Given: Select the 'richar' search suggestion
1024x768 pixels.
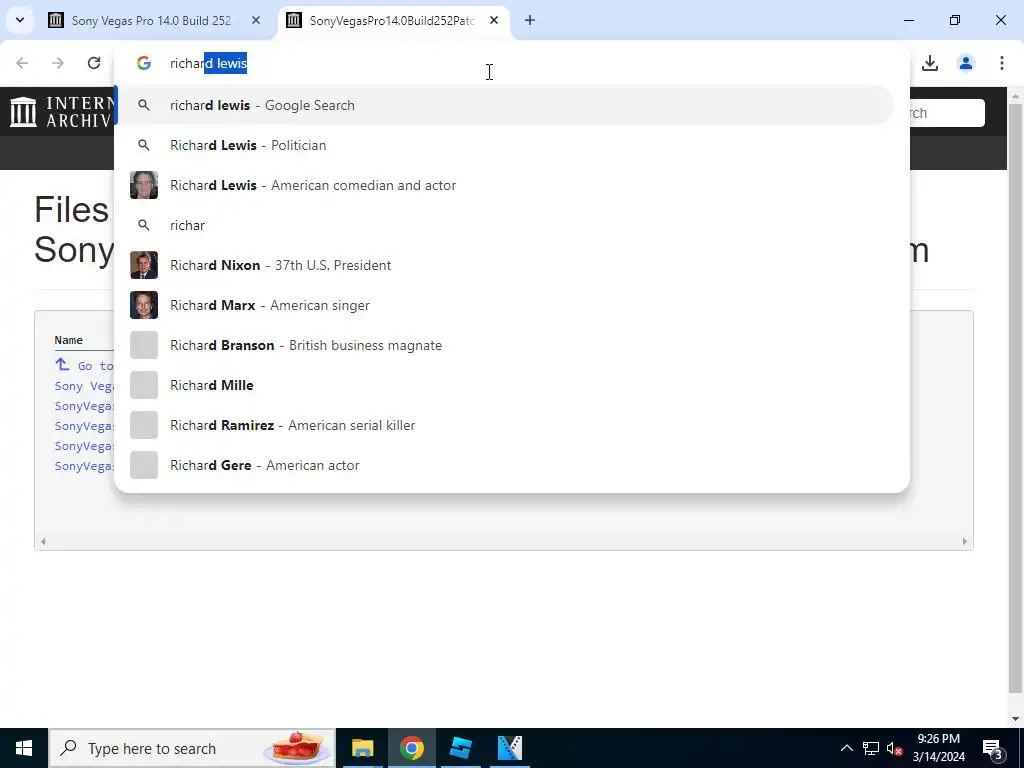Looking at the screenshot, I should tap(504, 225).
